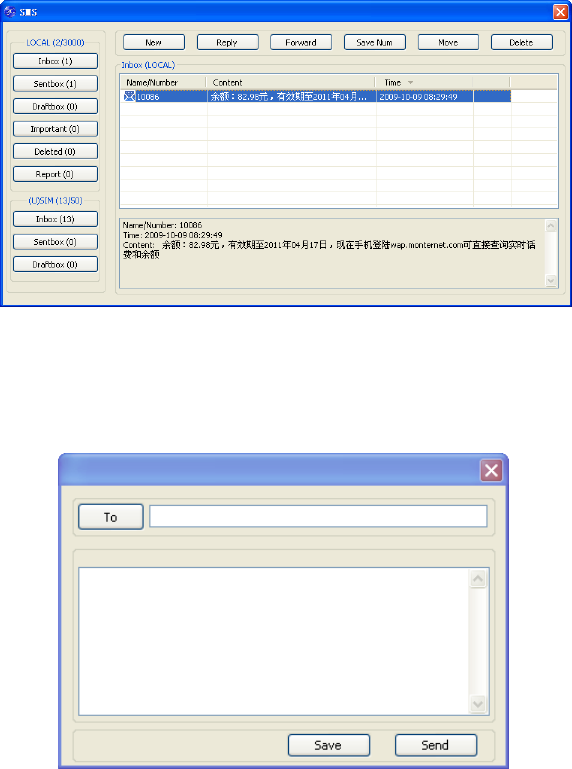Click Save Num for the sender
The image size is (572, 769).
click(375, 42)
